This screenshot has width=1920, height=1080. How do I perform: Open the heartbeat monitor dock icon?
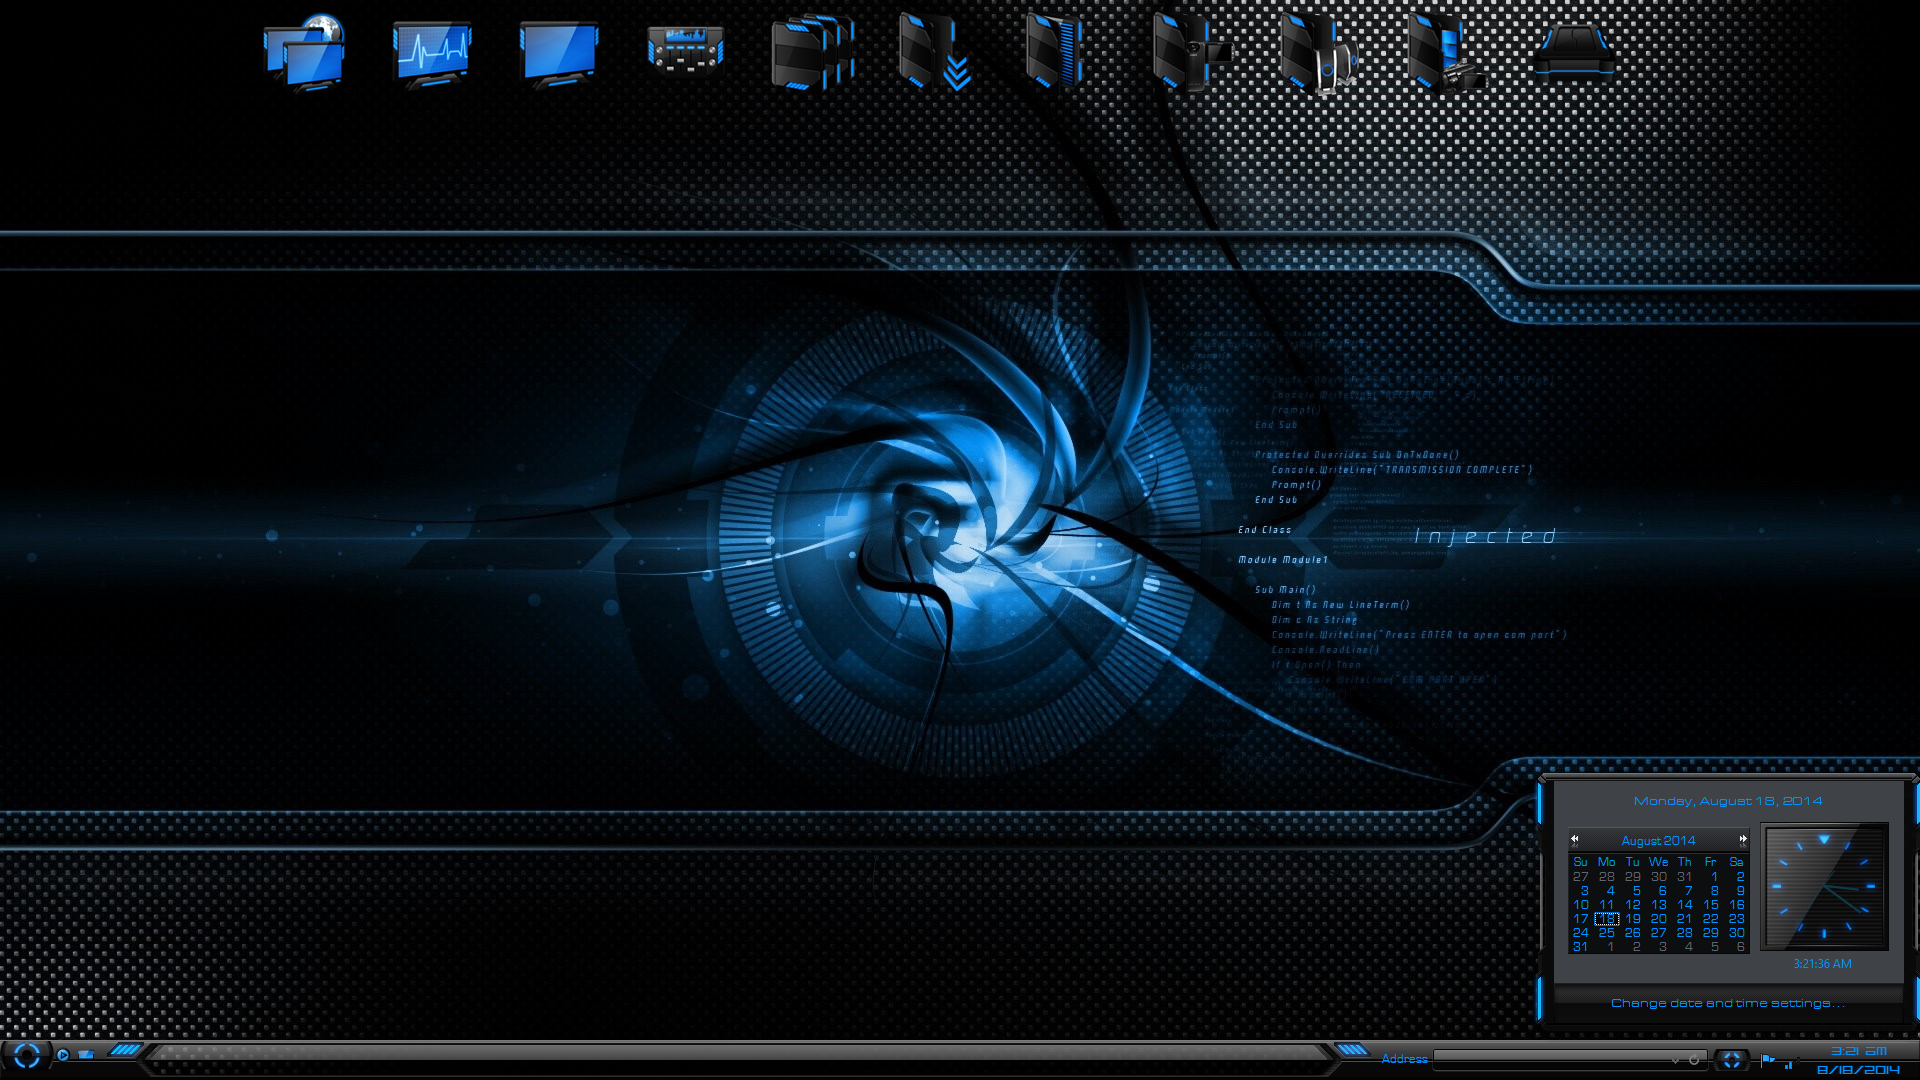(432, 54)
